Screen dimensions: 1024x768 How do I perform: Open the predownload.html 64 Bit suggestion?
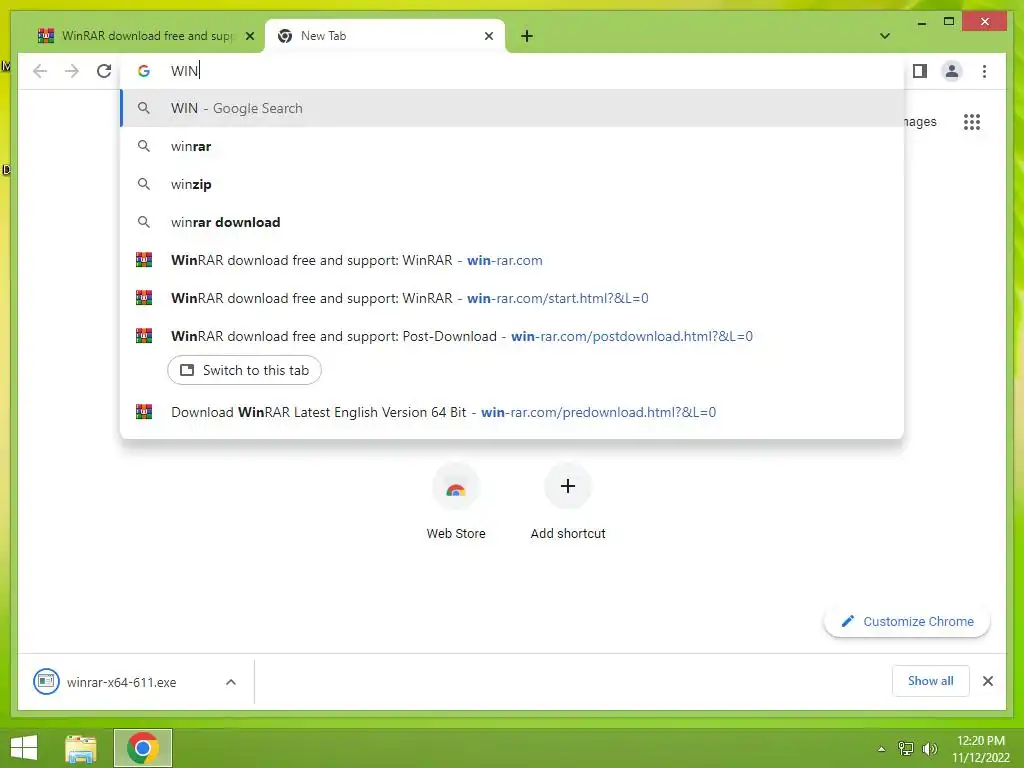click(x=512, y=412)
